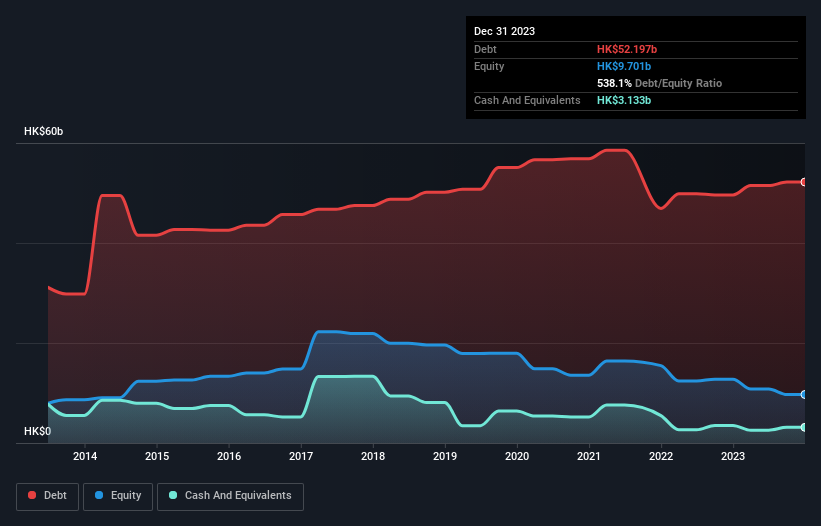
Task: Click the HK$52.197b debt value
Action: 627,49
